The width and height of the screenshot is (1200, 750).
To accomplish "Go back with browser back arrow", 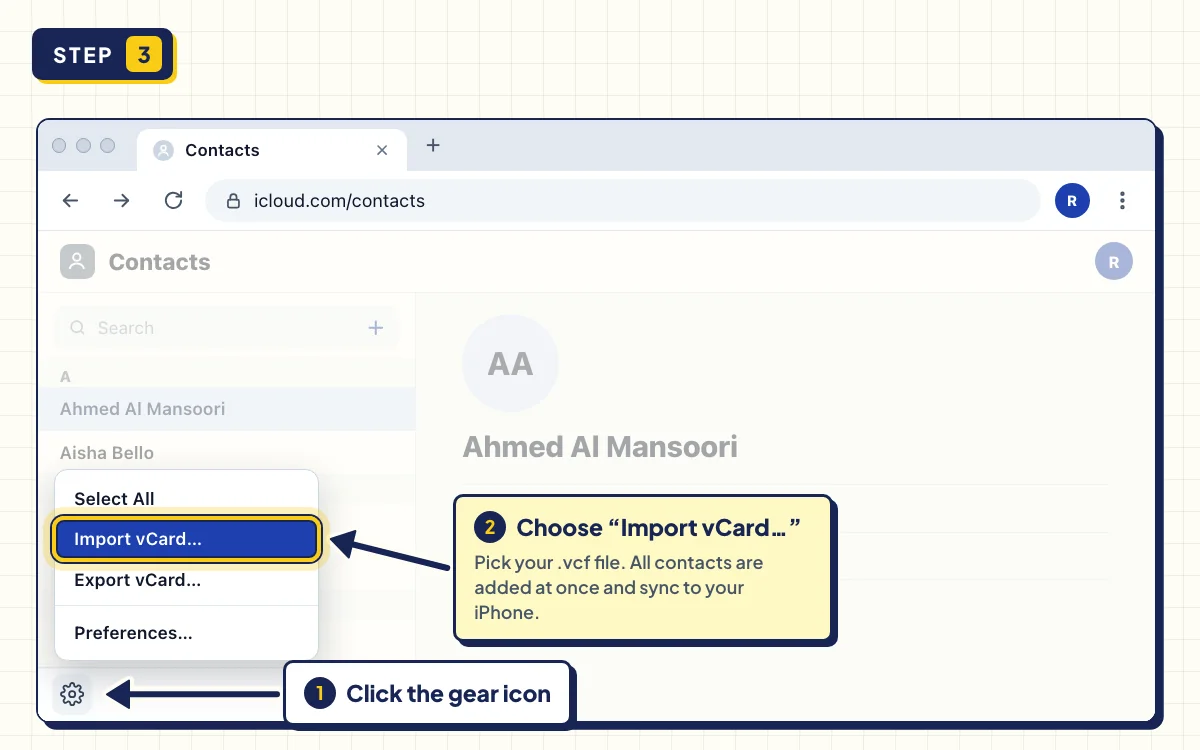I will (x=70, y=201).
